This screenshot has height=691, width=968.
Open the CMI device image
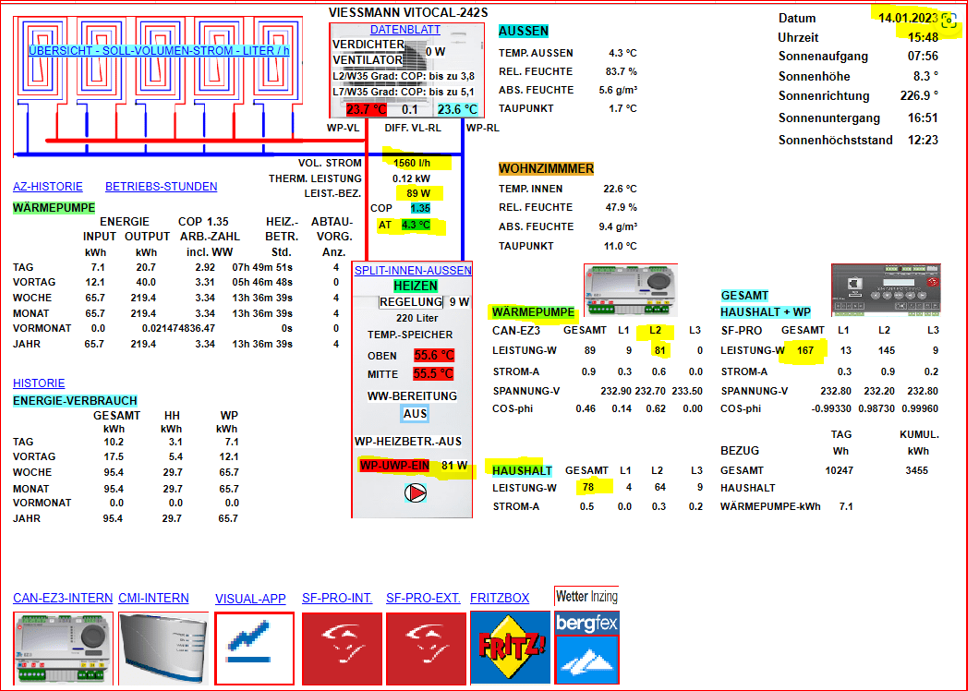coord(163,647)
